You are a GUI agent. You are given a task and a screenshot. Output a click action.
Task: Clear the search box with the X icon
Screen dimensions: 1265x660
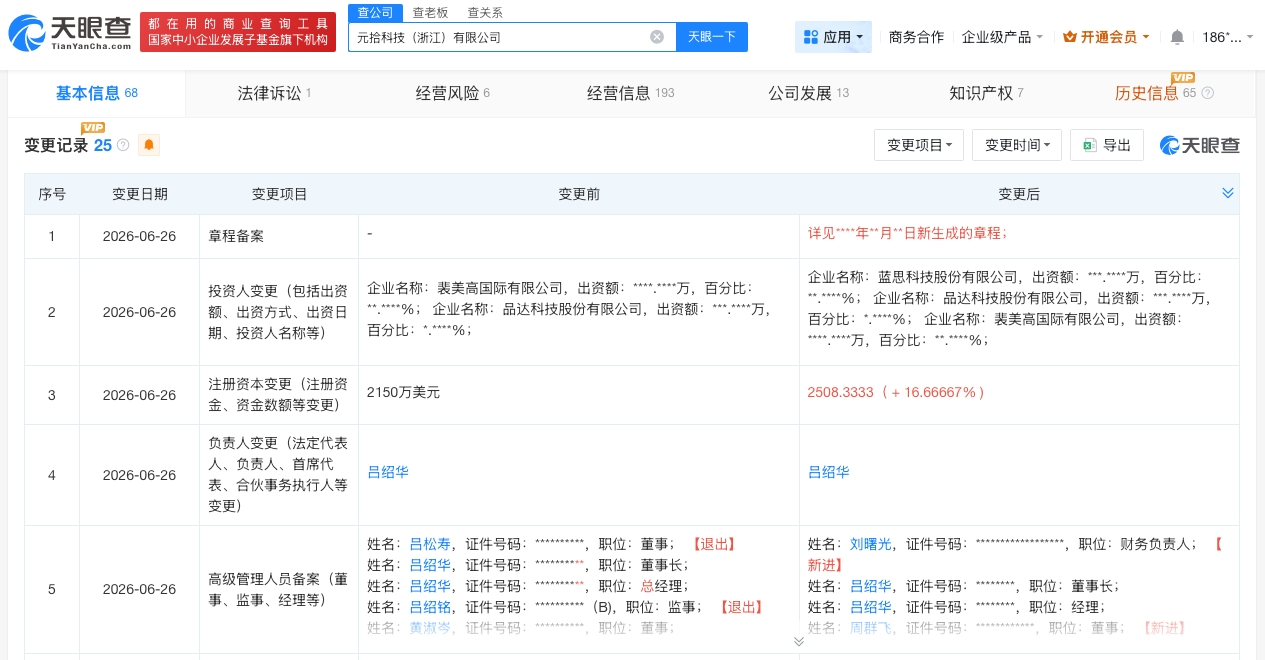(x=657, y=37)
